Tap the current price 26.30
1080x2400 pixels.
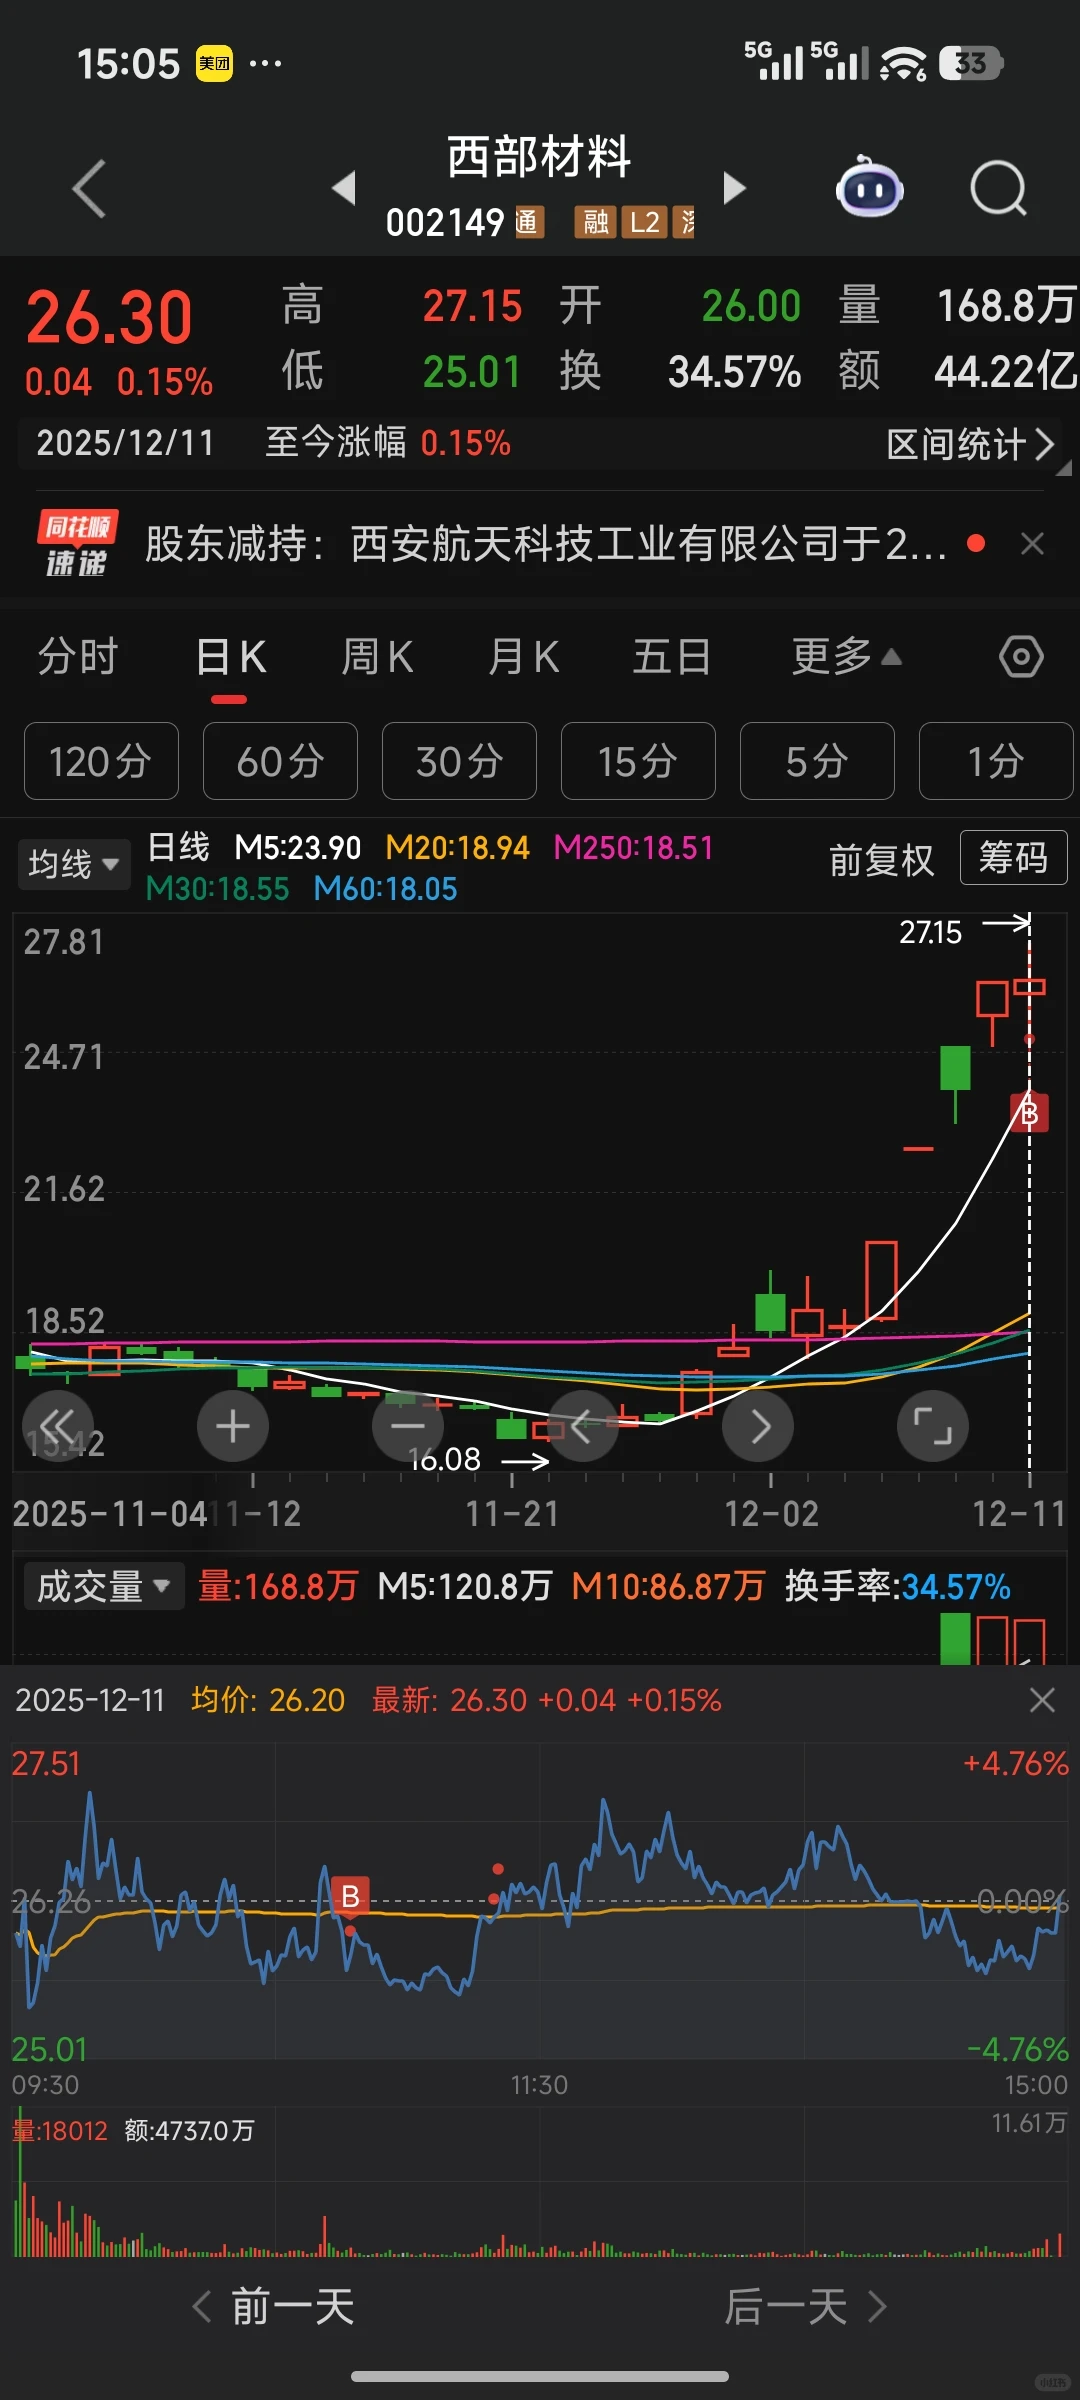[x=109, y=318]
